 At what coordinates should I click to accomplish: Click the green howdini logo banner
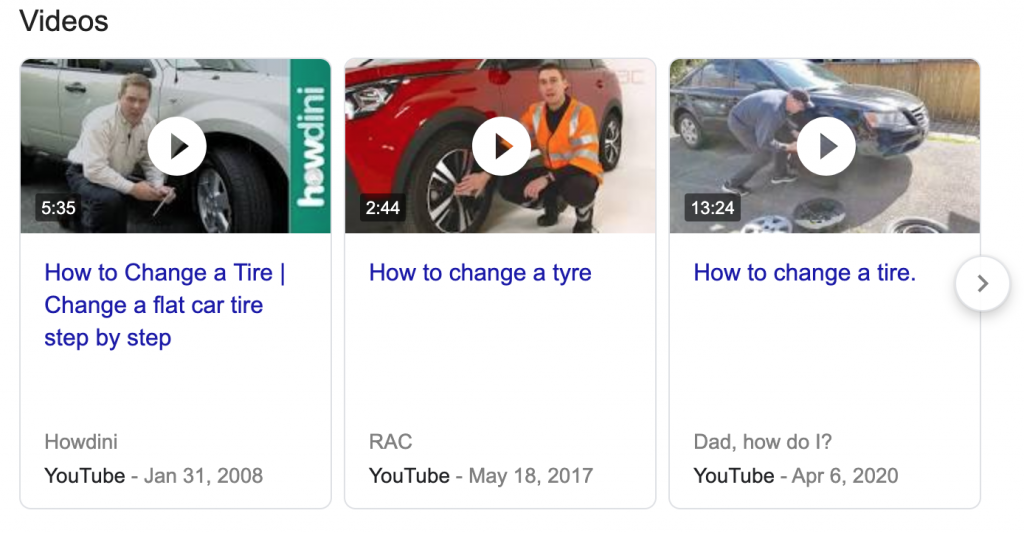[x=310, y=146]
